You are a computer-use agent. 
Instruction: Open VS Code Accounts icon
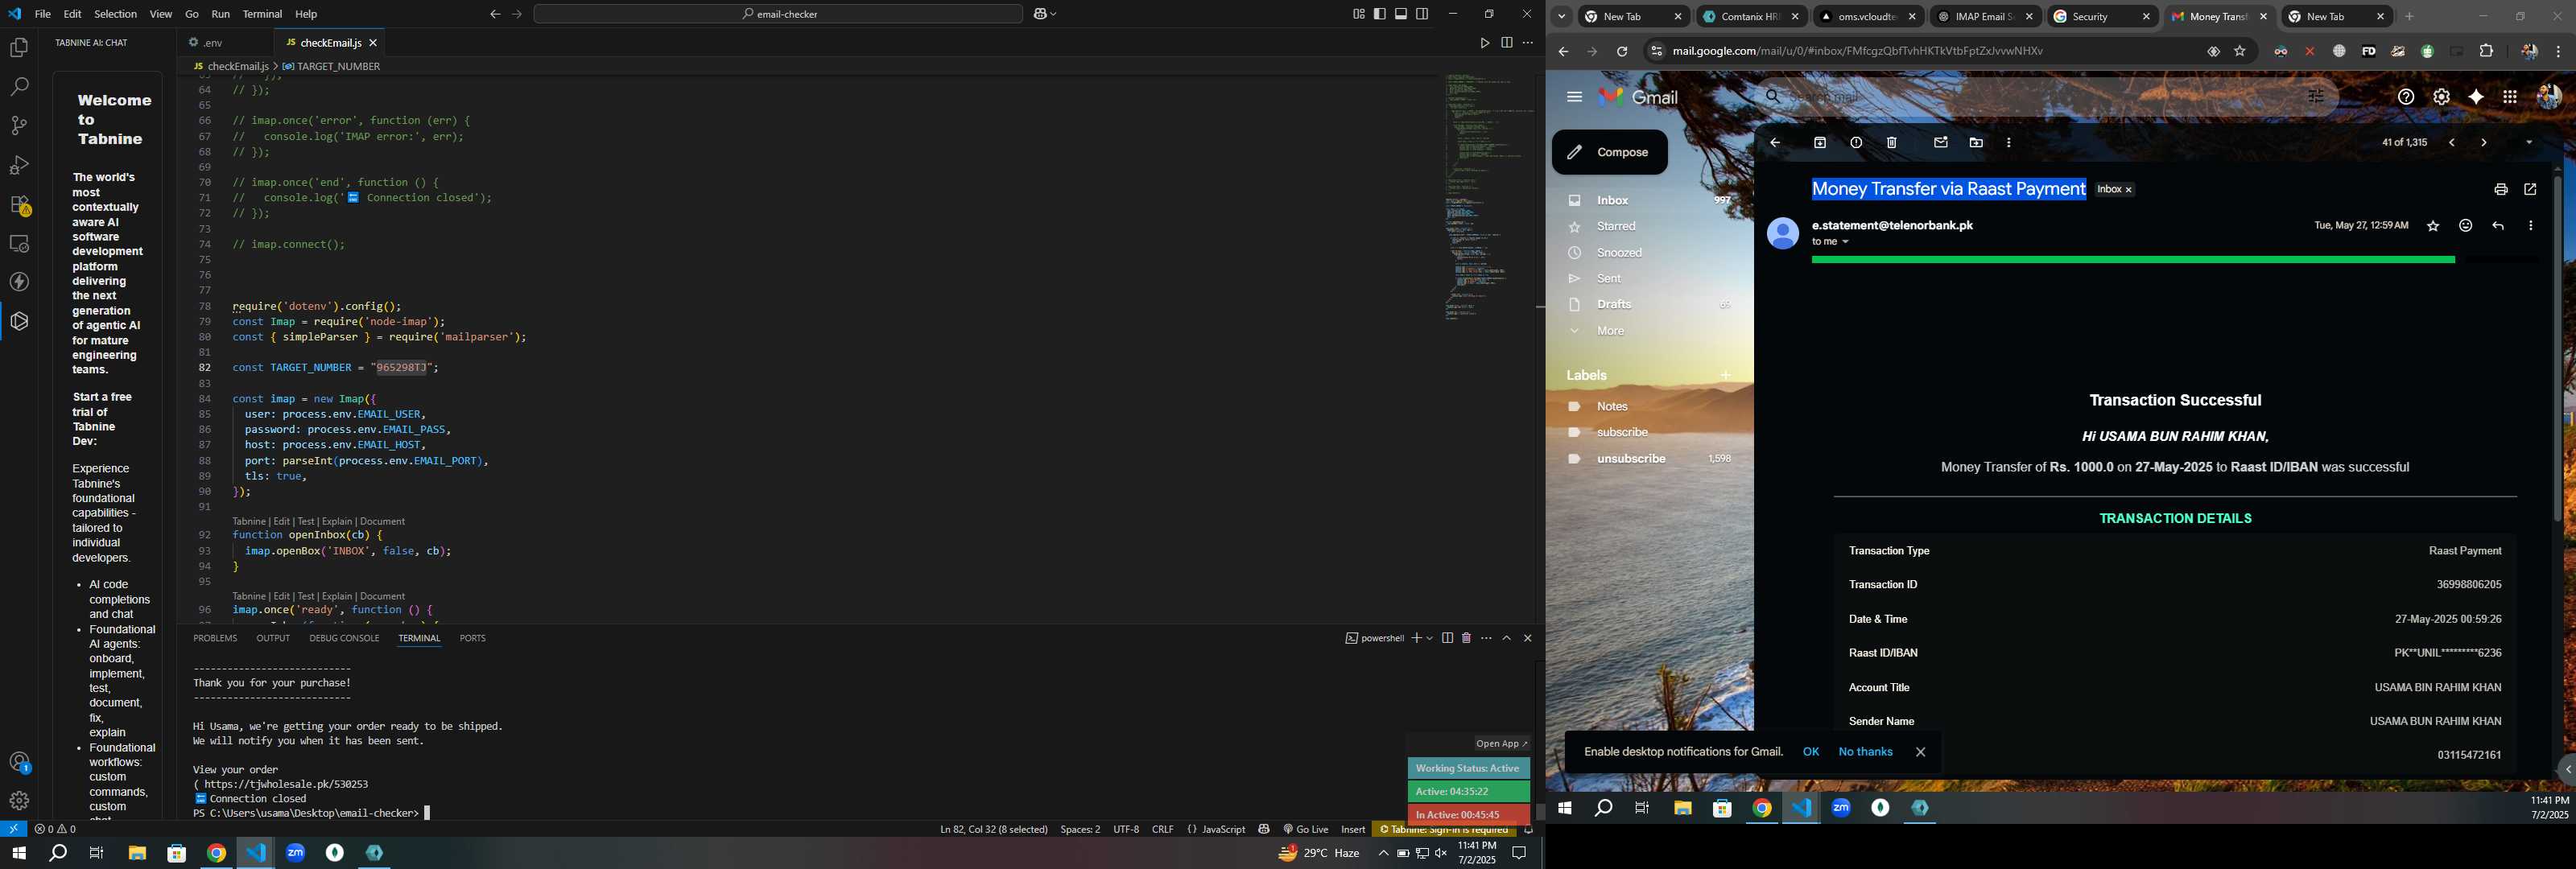point(19,762)
